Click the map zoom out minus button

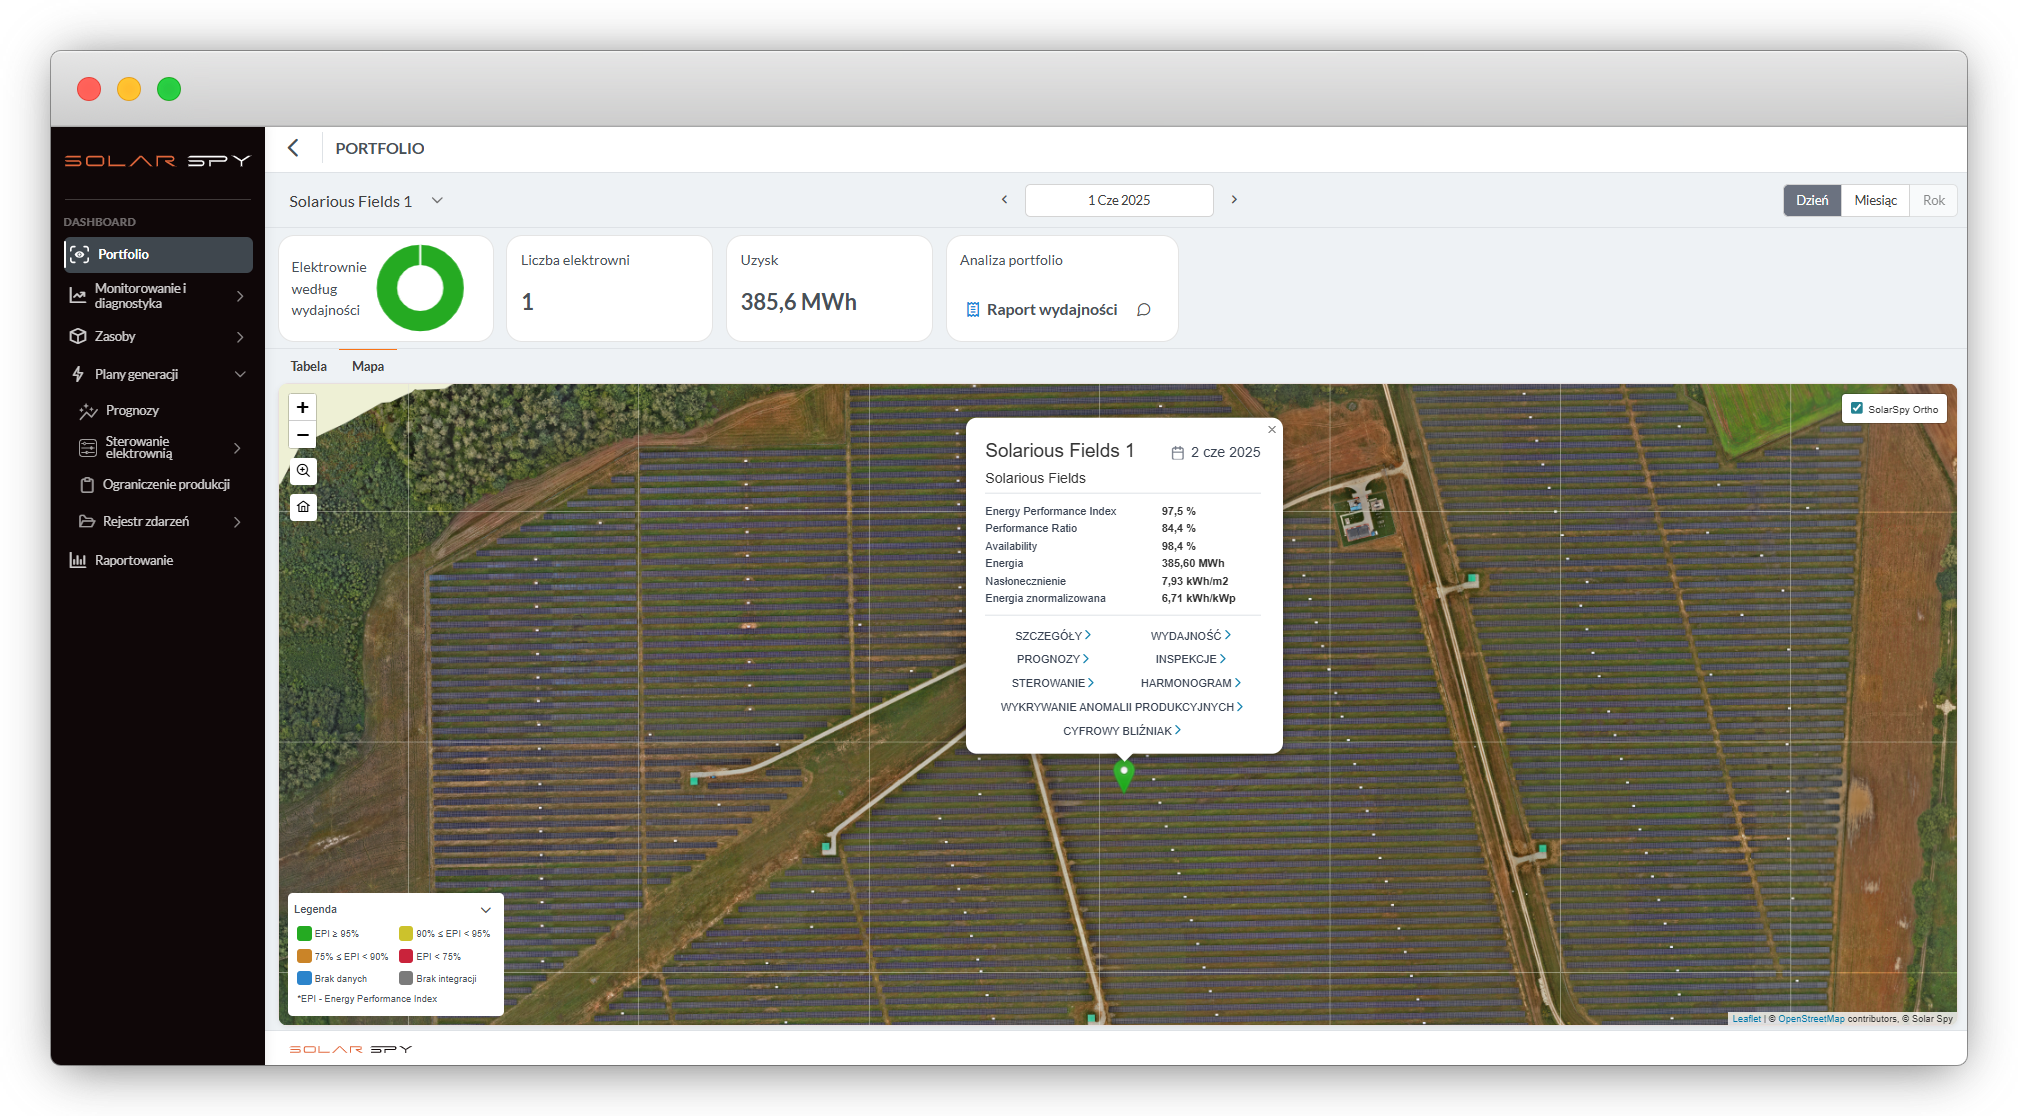point(302,435)
